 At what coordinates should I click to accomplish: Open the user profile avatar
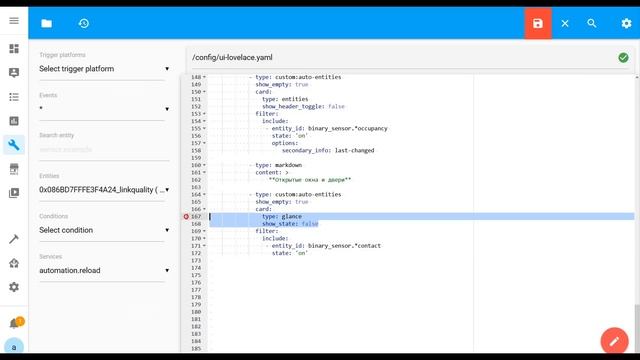pos(14,347)
